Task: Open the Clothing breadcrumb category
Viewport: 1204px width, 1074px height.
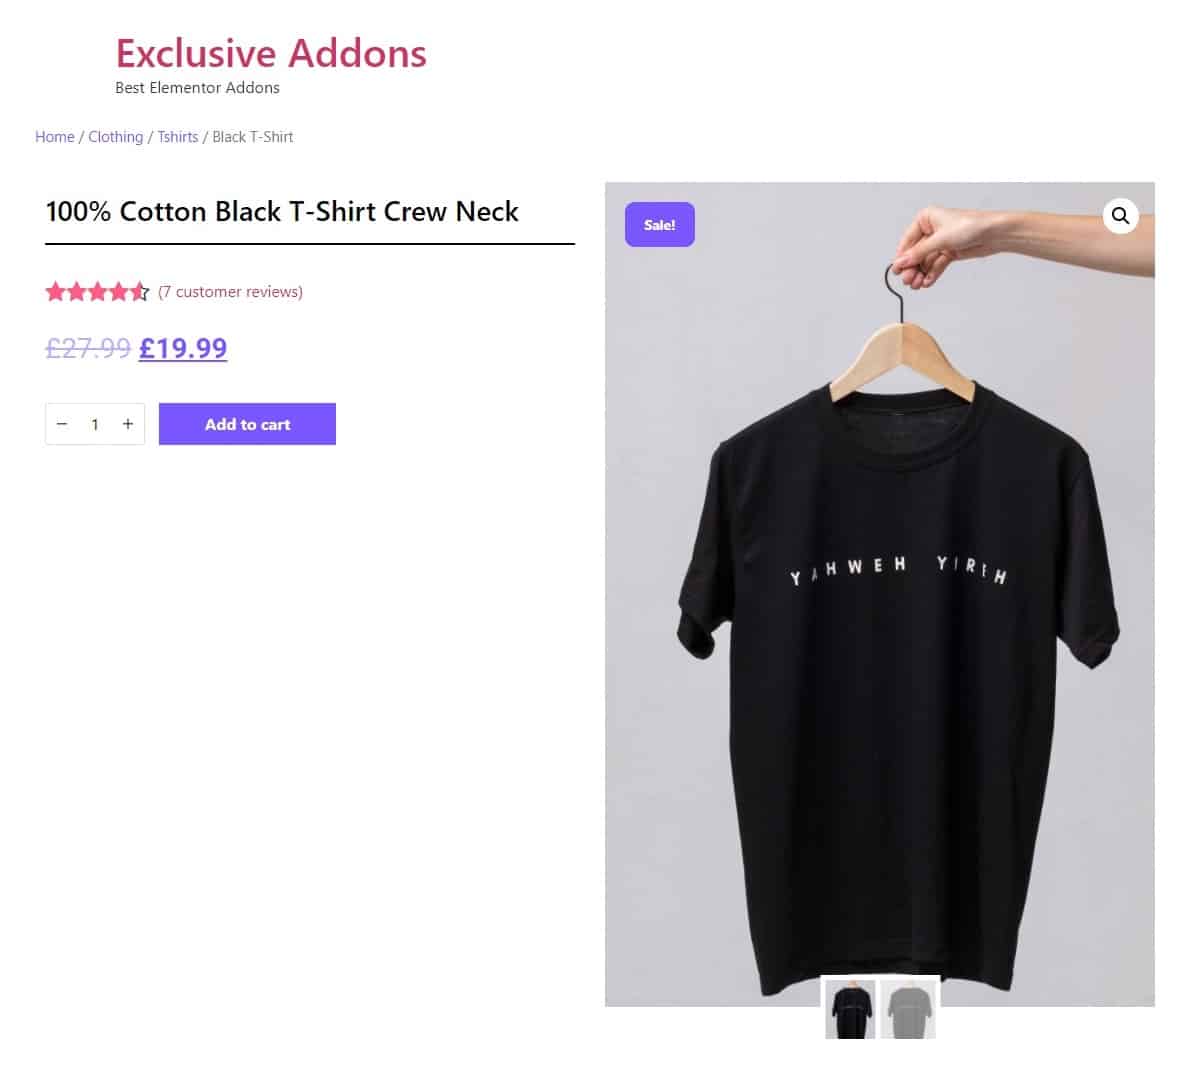Action: [116, 137]
